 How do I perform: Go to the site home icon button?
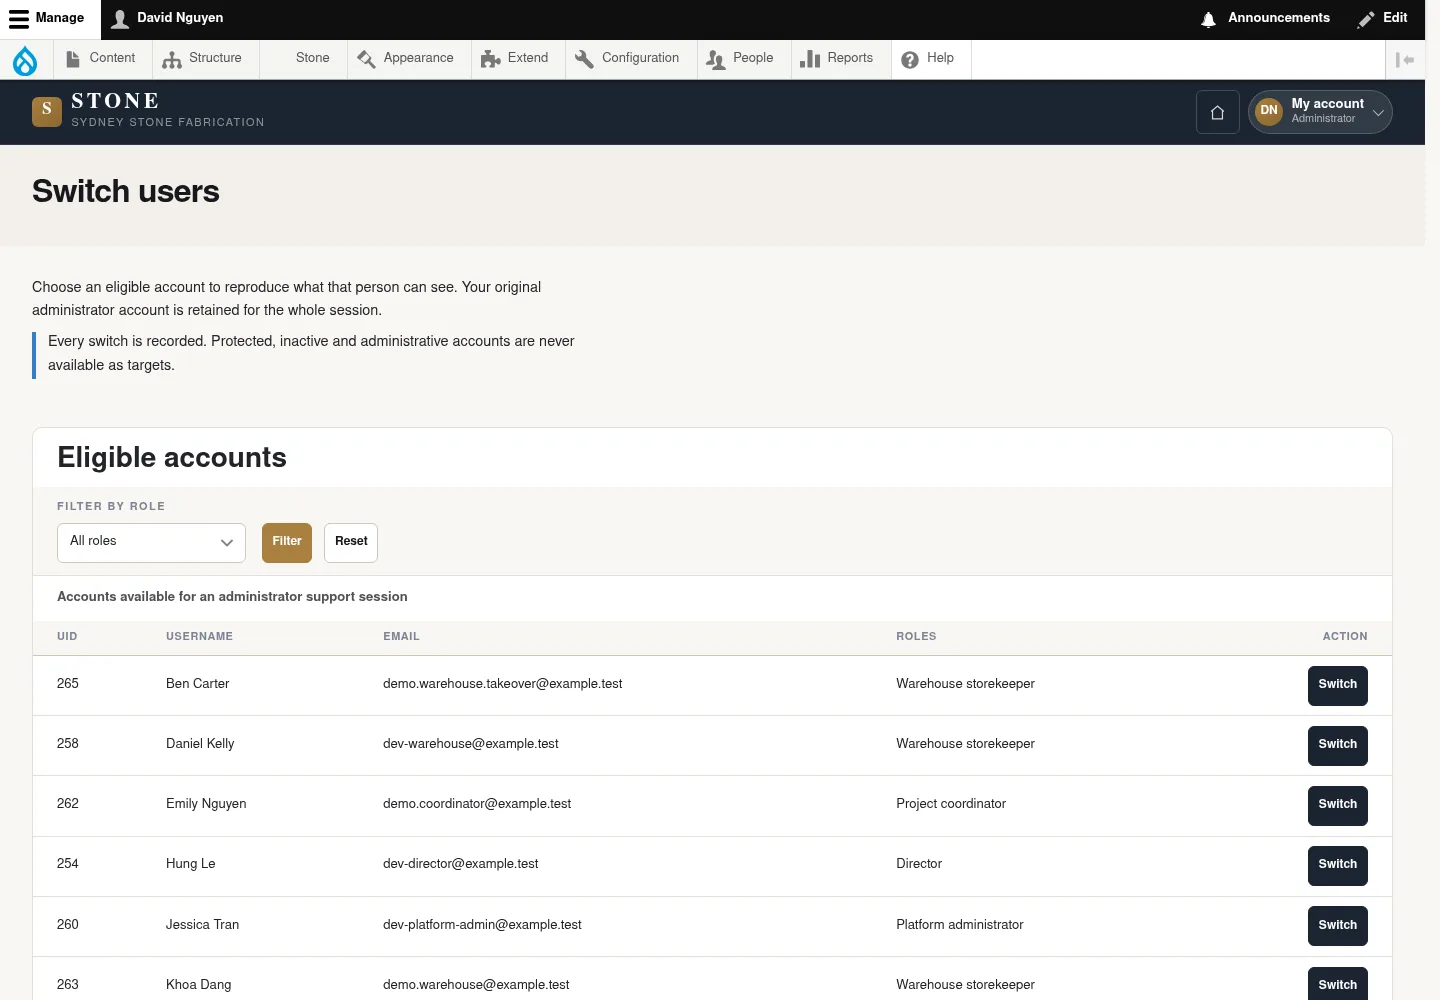[x=1218, y=112]
